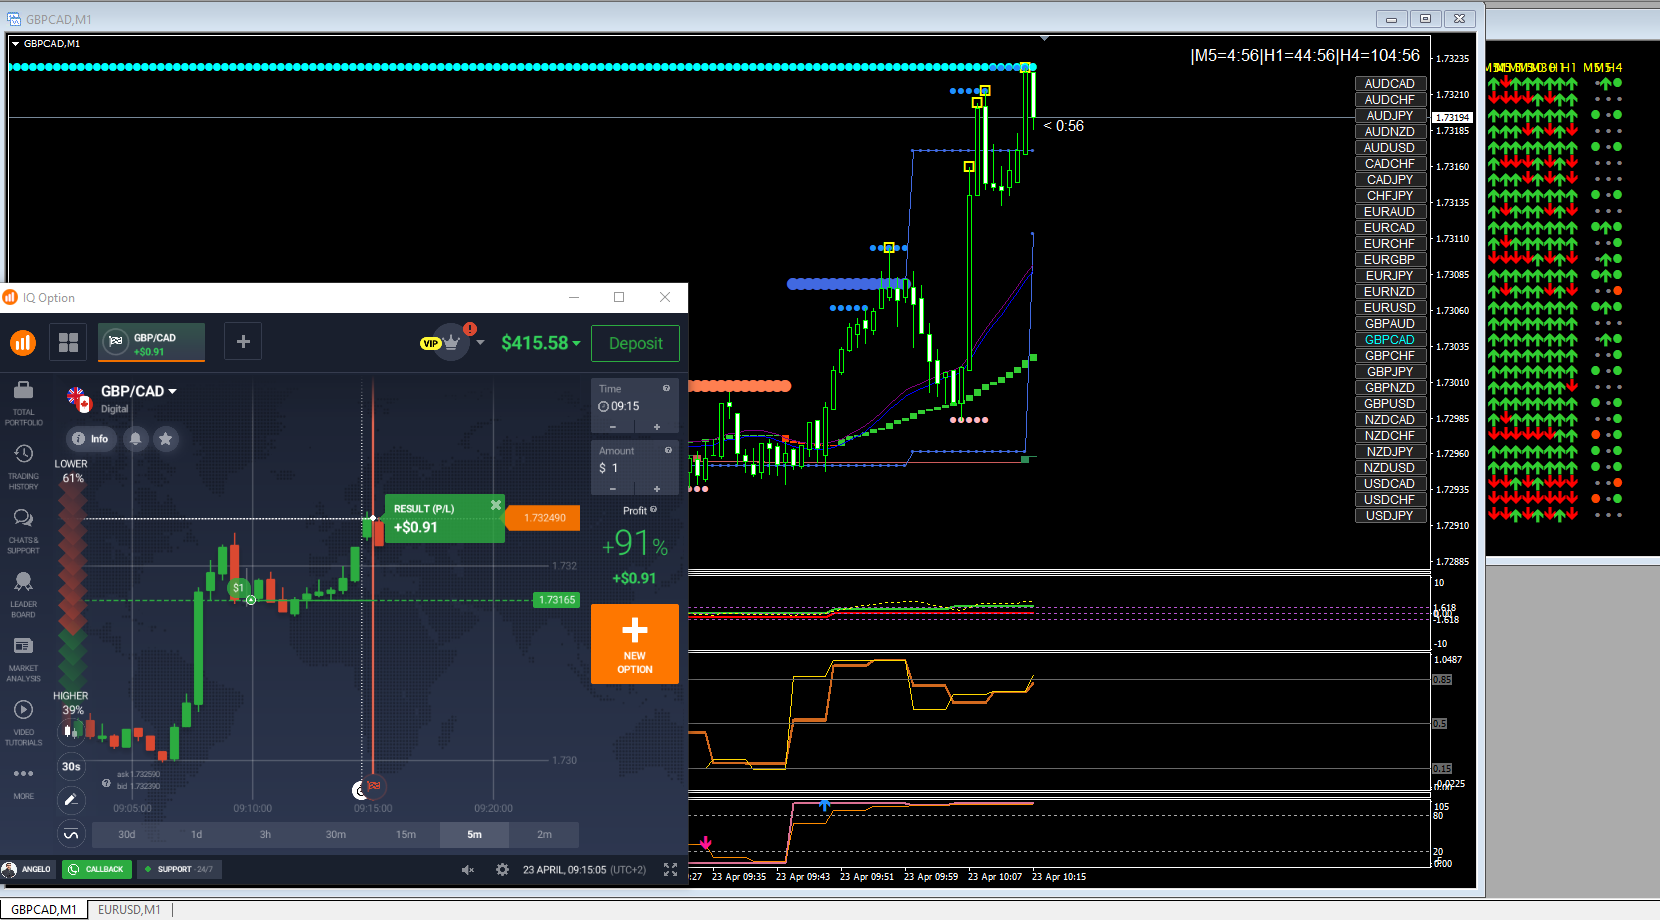The width and height of the screenshot is (1660, 920).
Task: Select EURGBP symbol button in MT4 panel
Action: [x=1390, y=260]
